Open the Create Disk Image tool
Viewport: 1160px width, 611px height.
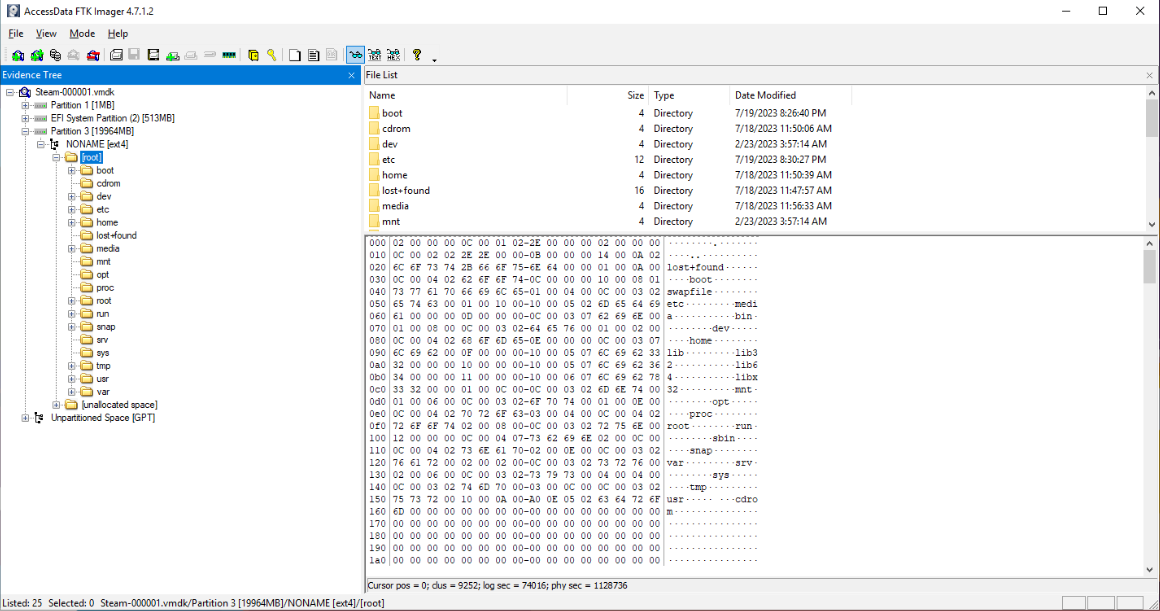point(116,55)
